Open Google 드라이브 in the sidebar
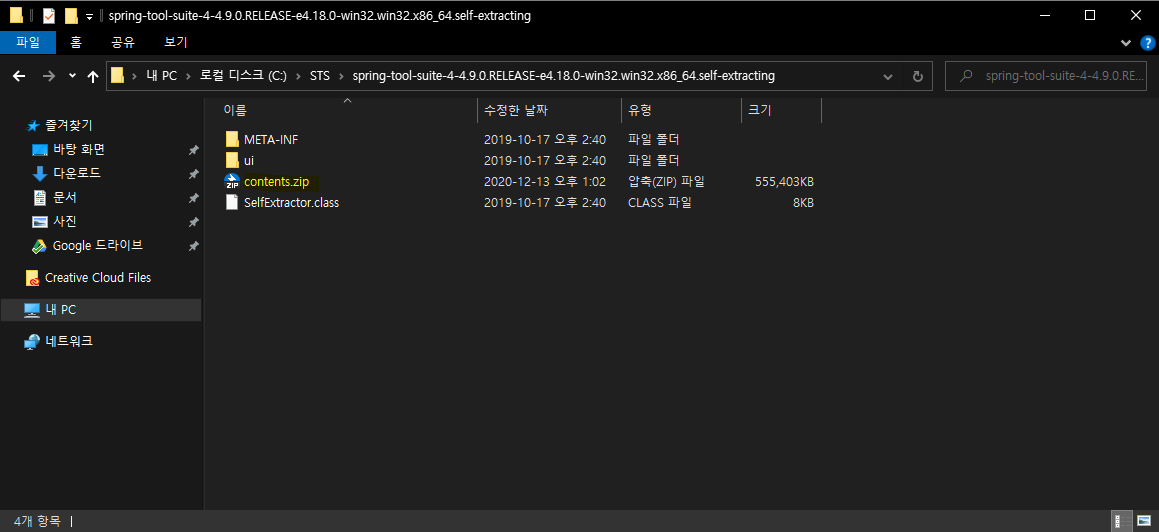The width and height of the screenshot is (1159, 532). [x=98, y=245]
